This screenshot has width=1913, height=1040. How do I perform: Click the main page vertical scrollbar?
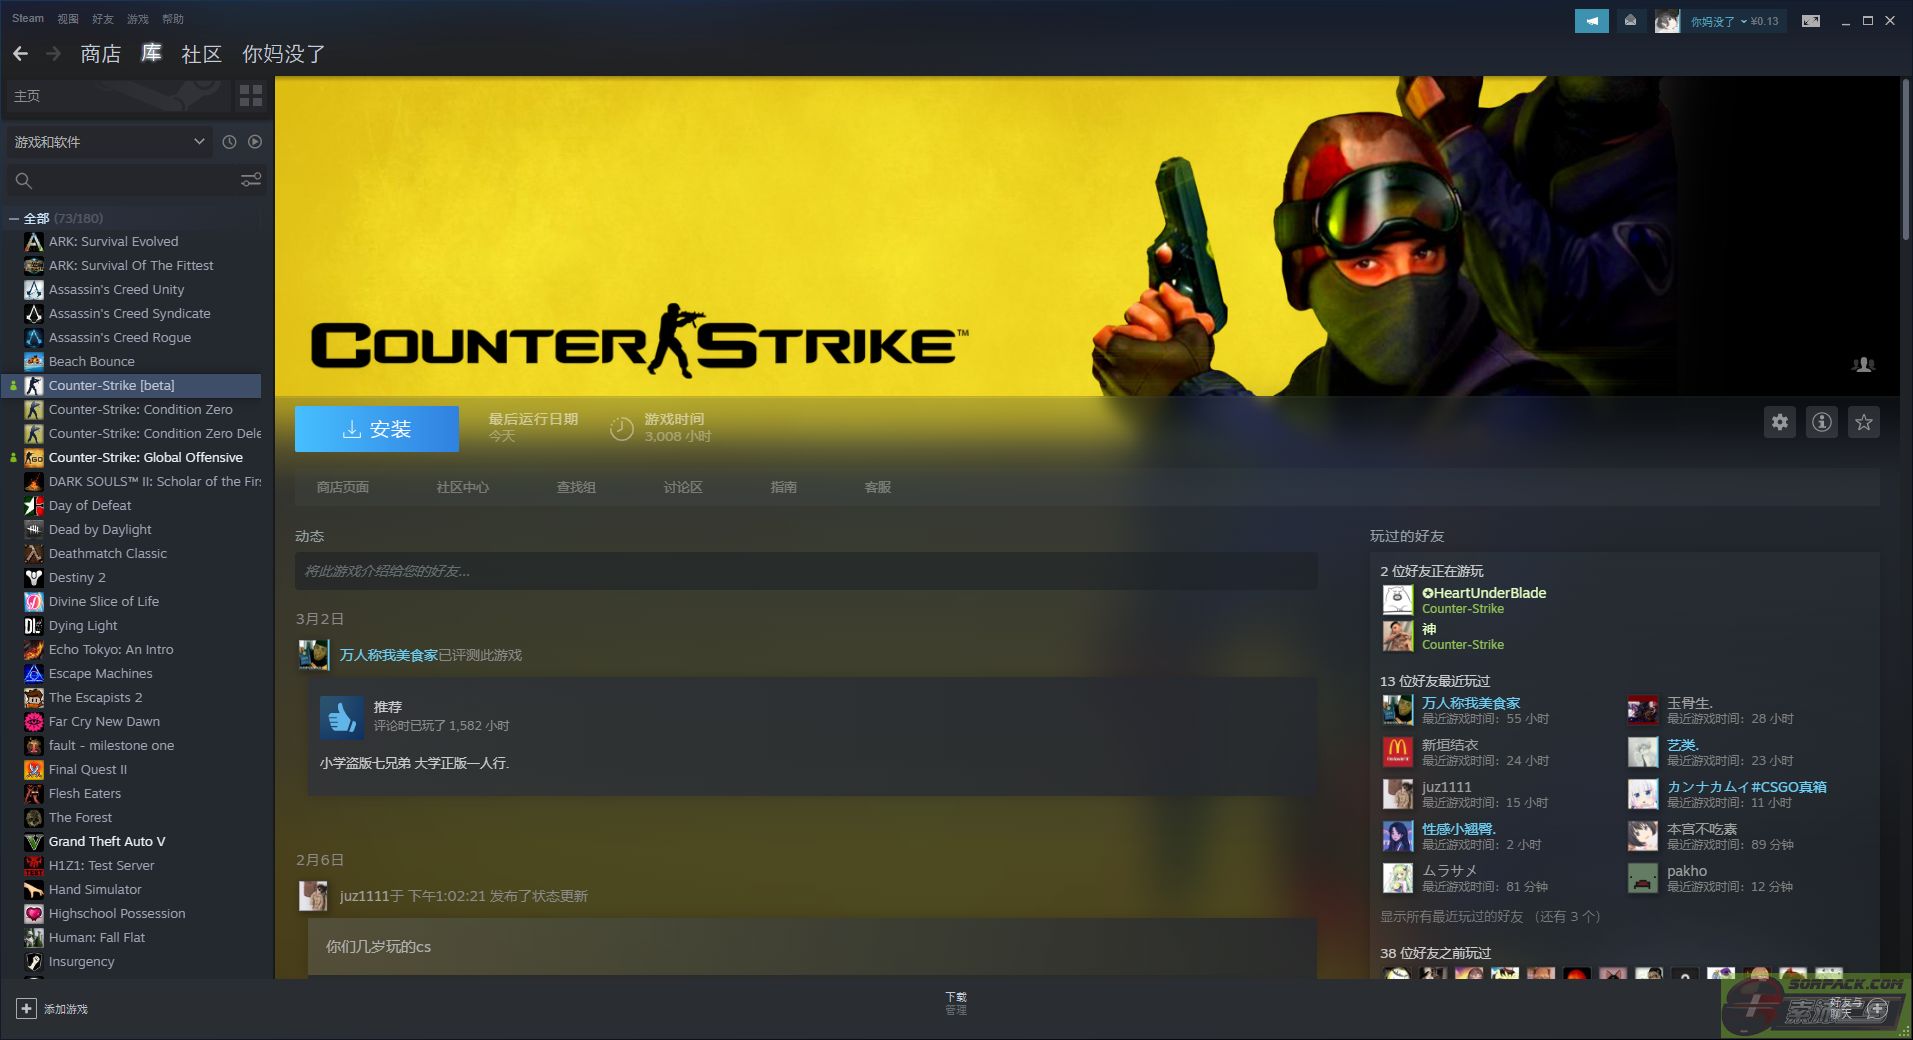1905,160
